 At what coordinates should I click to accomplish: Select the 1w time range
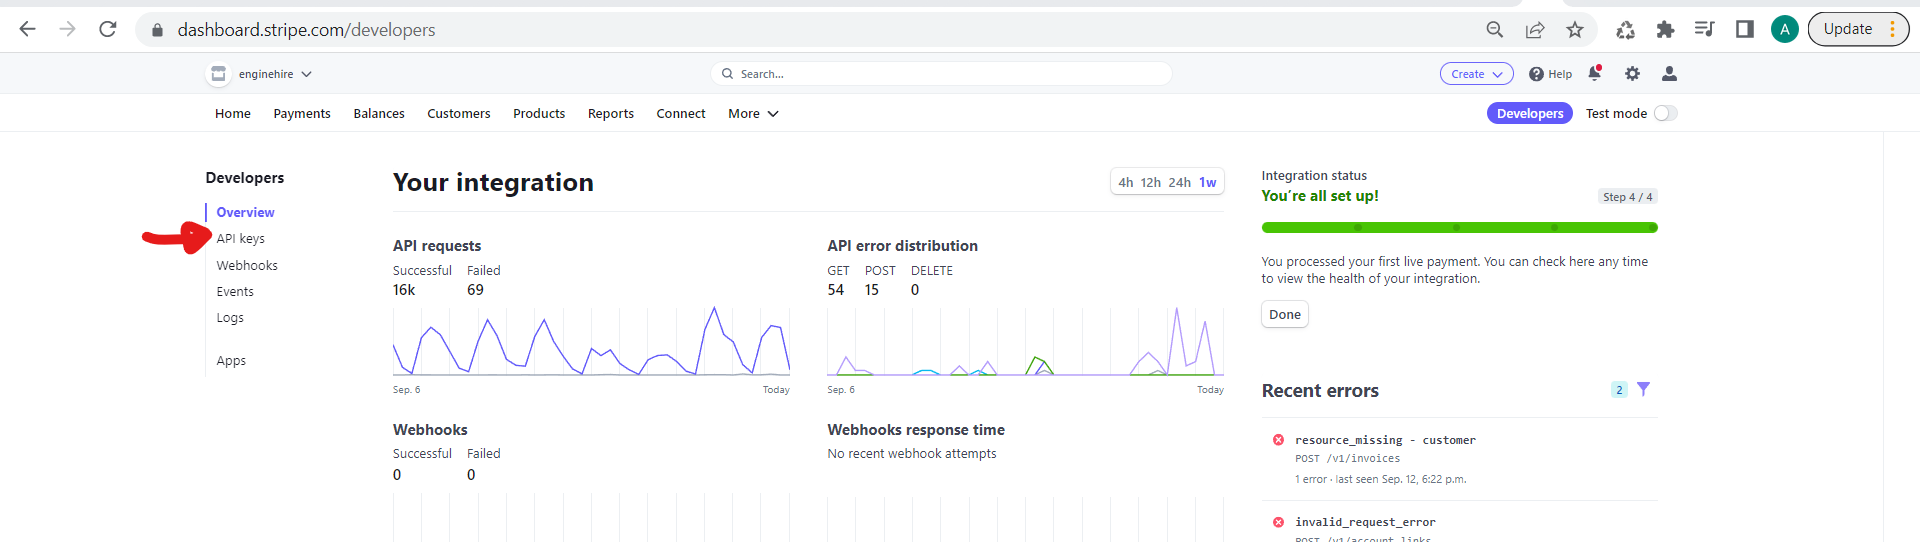(1208, 182)
